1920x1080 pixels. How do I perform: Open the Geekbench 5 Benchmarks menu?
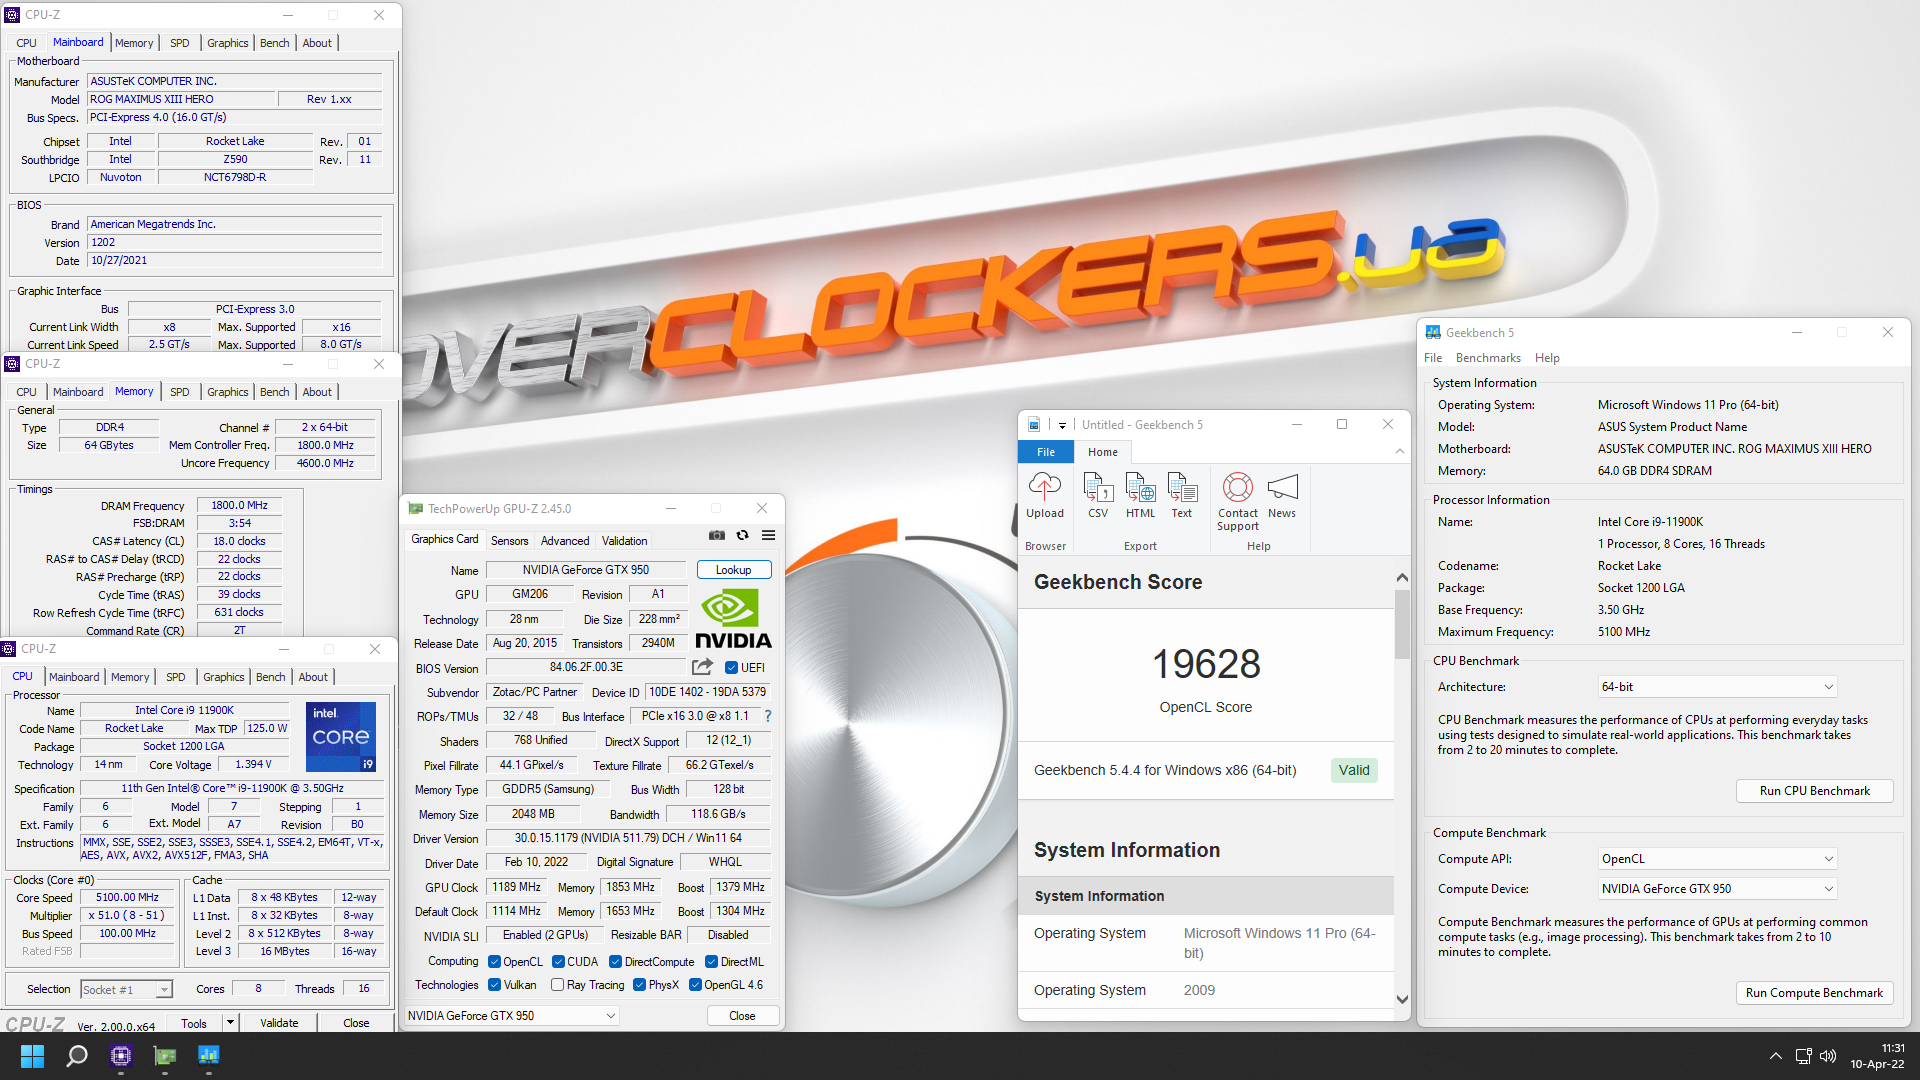click(1488, 358)
